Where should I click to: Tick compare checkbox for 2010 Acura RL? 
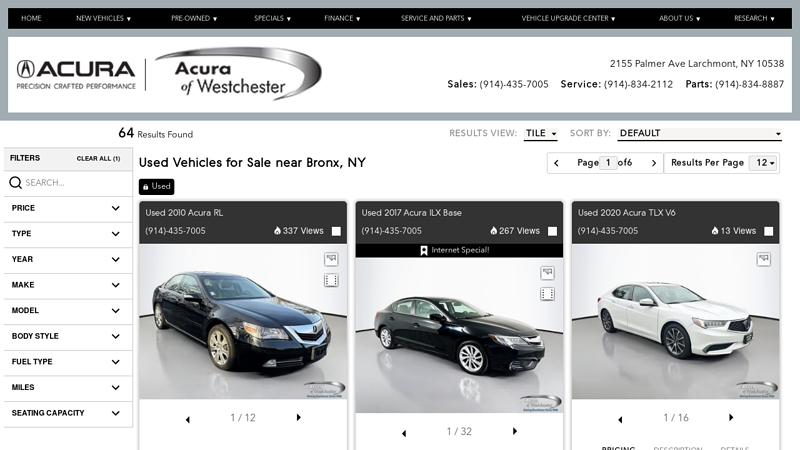coord(336,231)
